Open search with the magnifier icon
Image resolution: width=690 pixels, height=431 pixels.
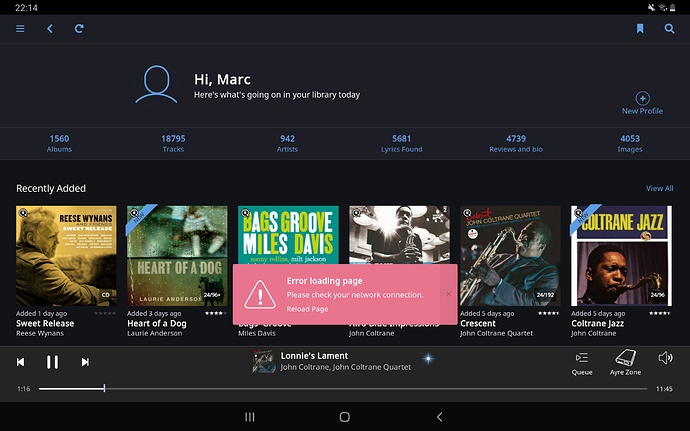coord(669,29)
